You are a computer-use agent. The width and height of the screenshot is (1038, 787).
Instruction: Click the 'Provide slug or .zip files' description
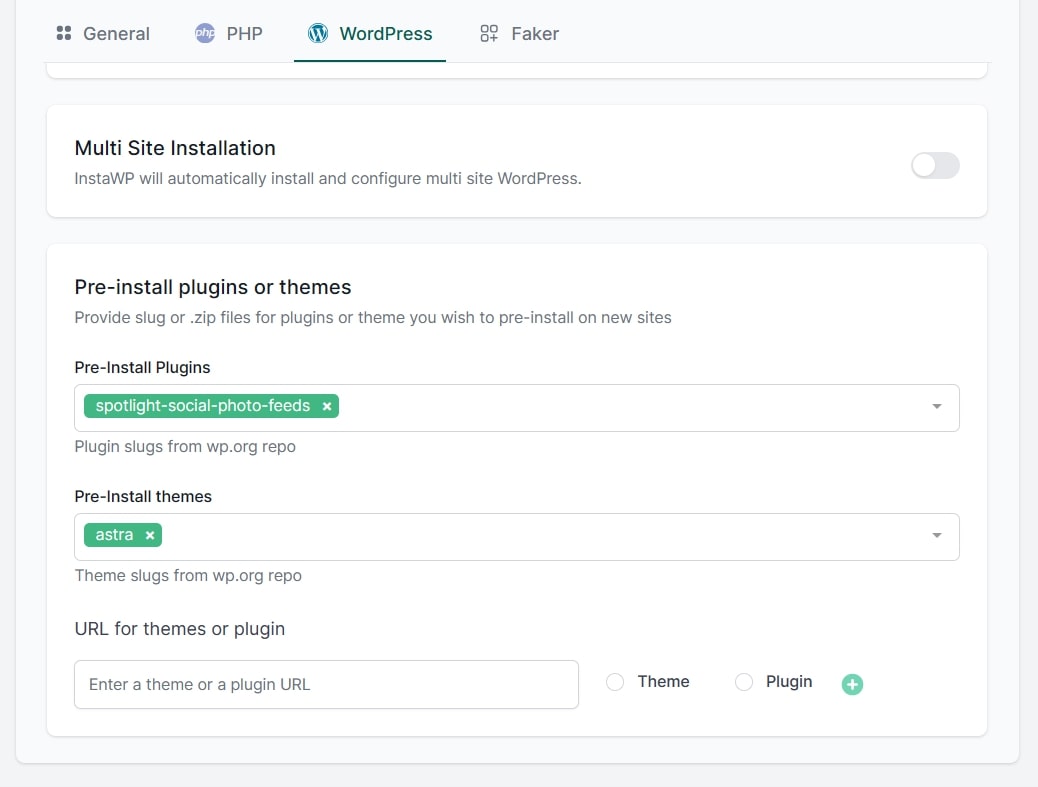point(373,318)
